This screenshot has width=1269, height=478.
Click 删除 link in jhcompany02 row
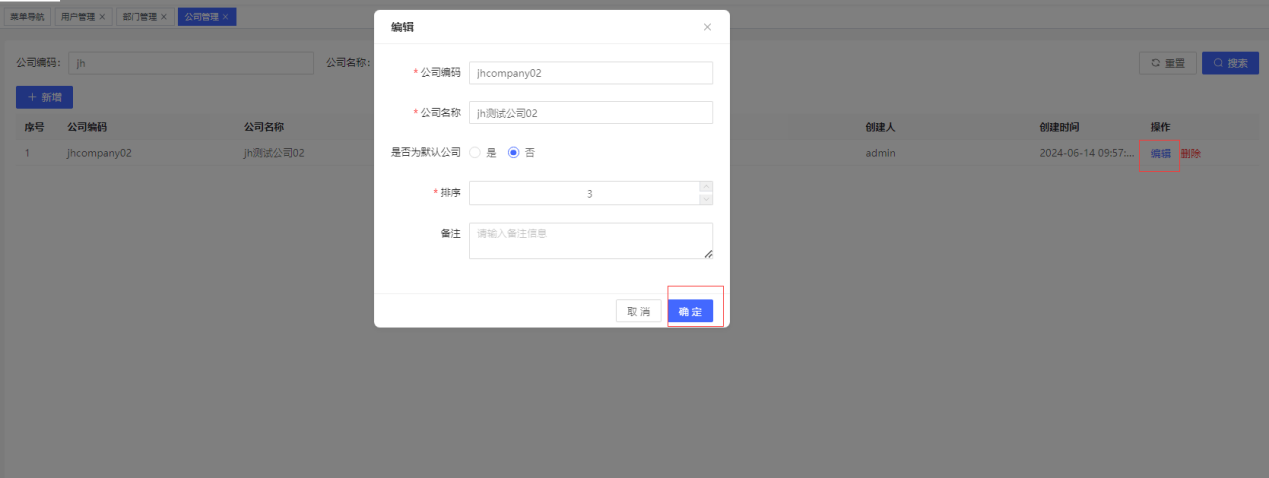pos(1190,154)
